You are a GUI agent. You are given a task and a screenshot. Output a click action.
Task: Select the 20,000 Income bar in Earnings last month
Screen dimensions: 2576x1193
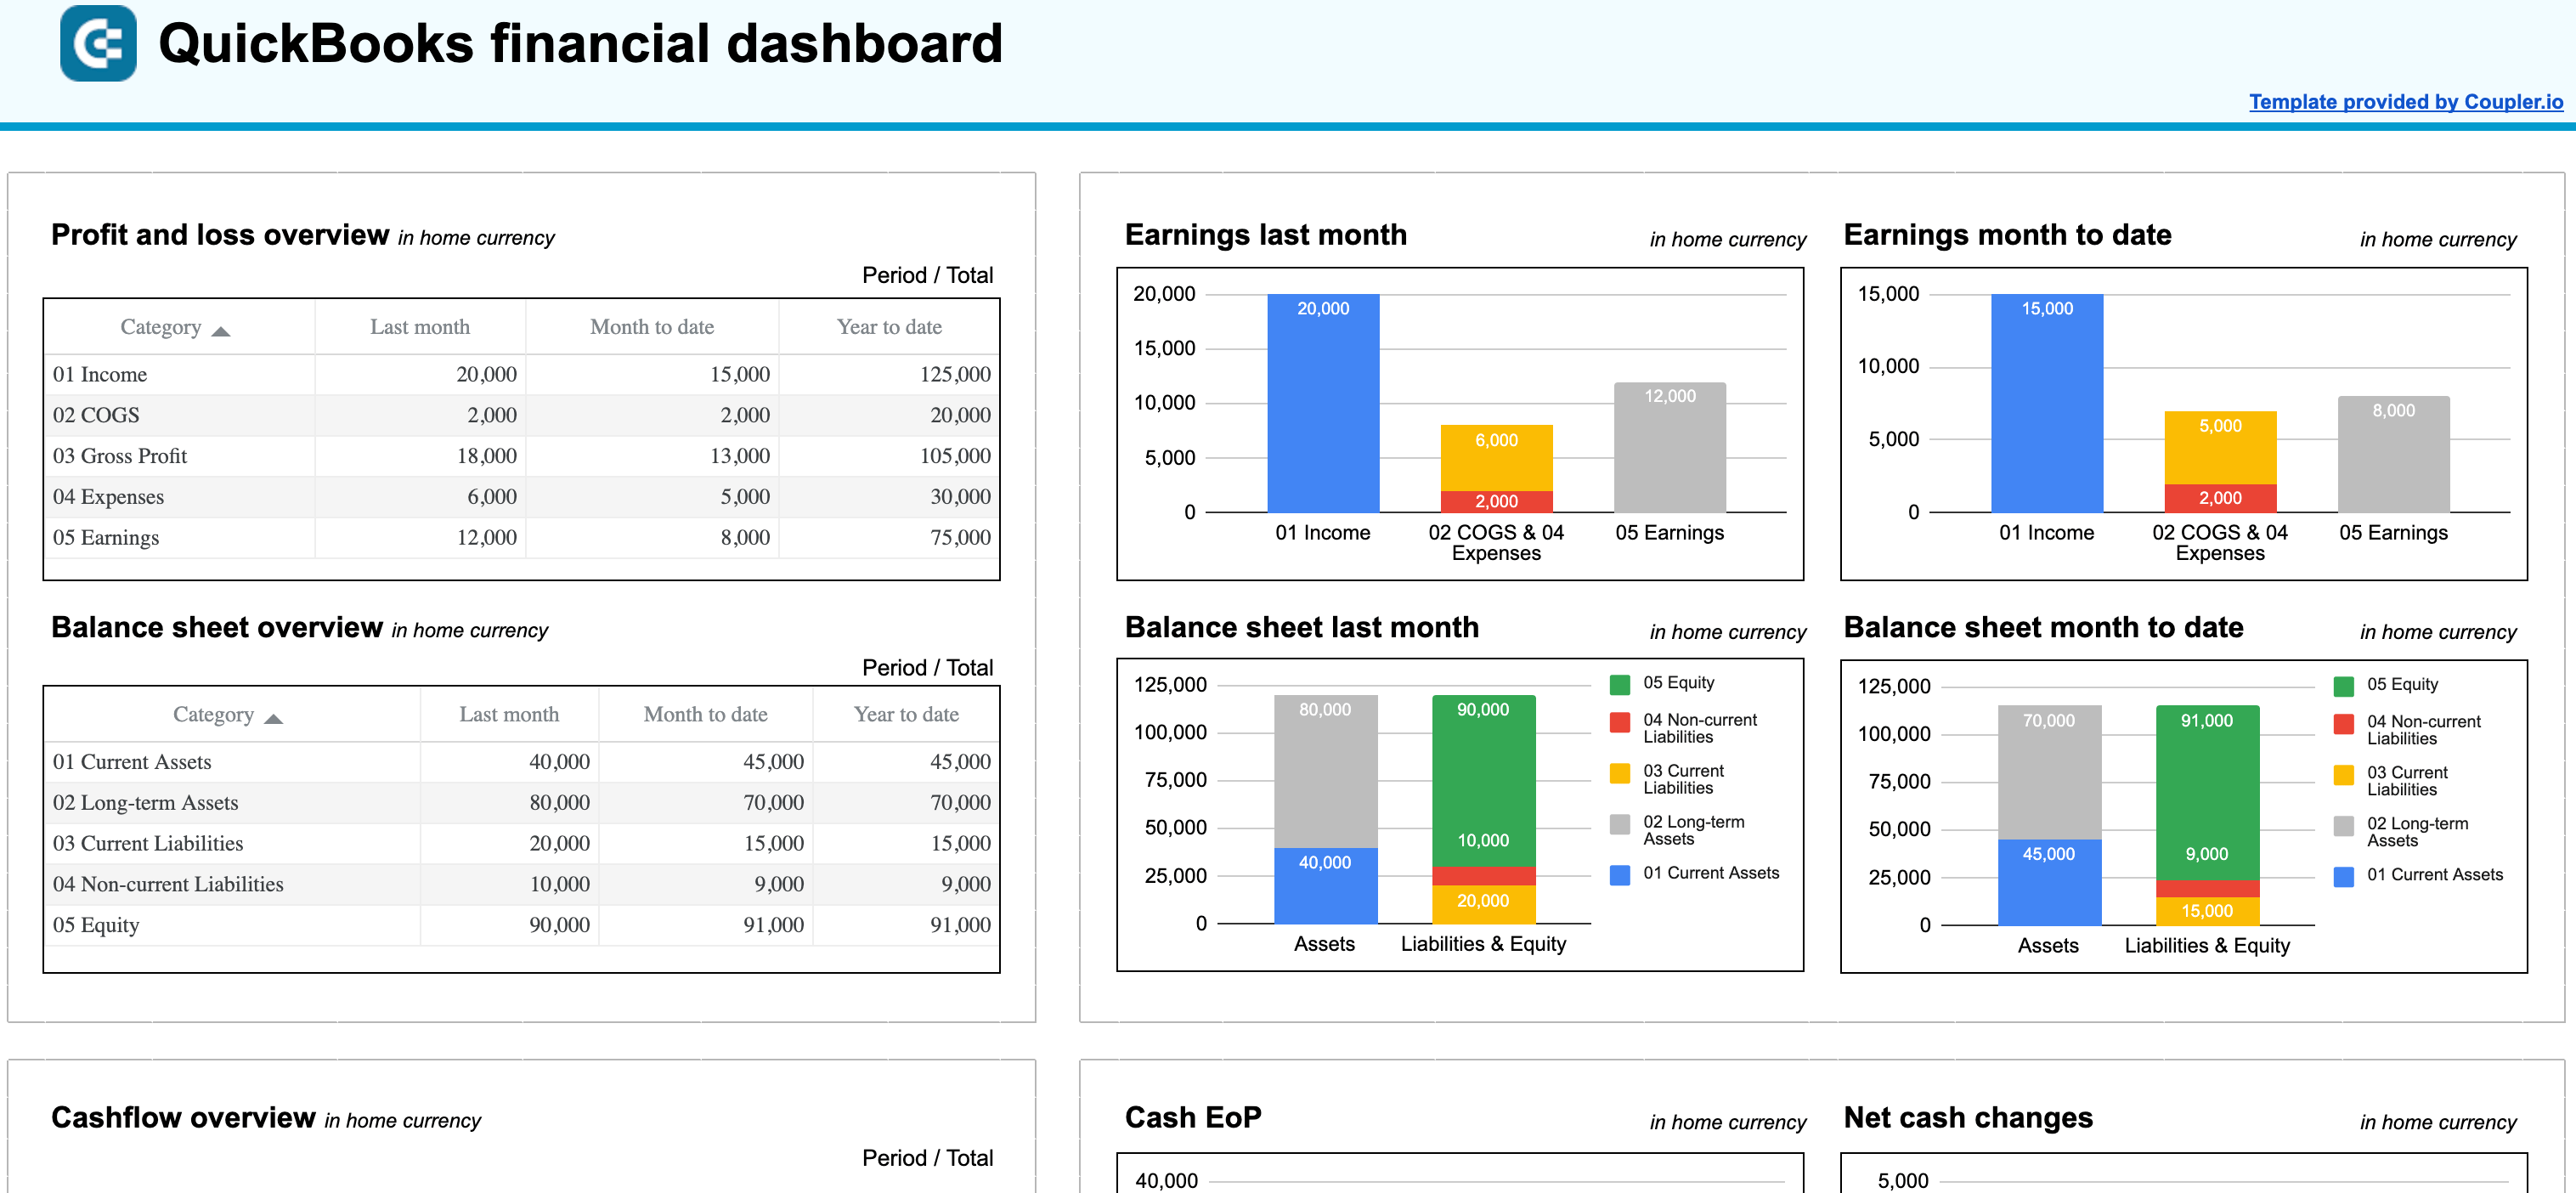pos(1323,400)
